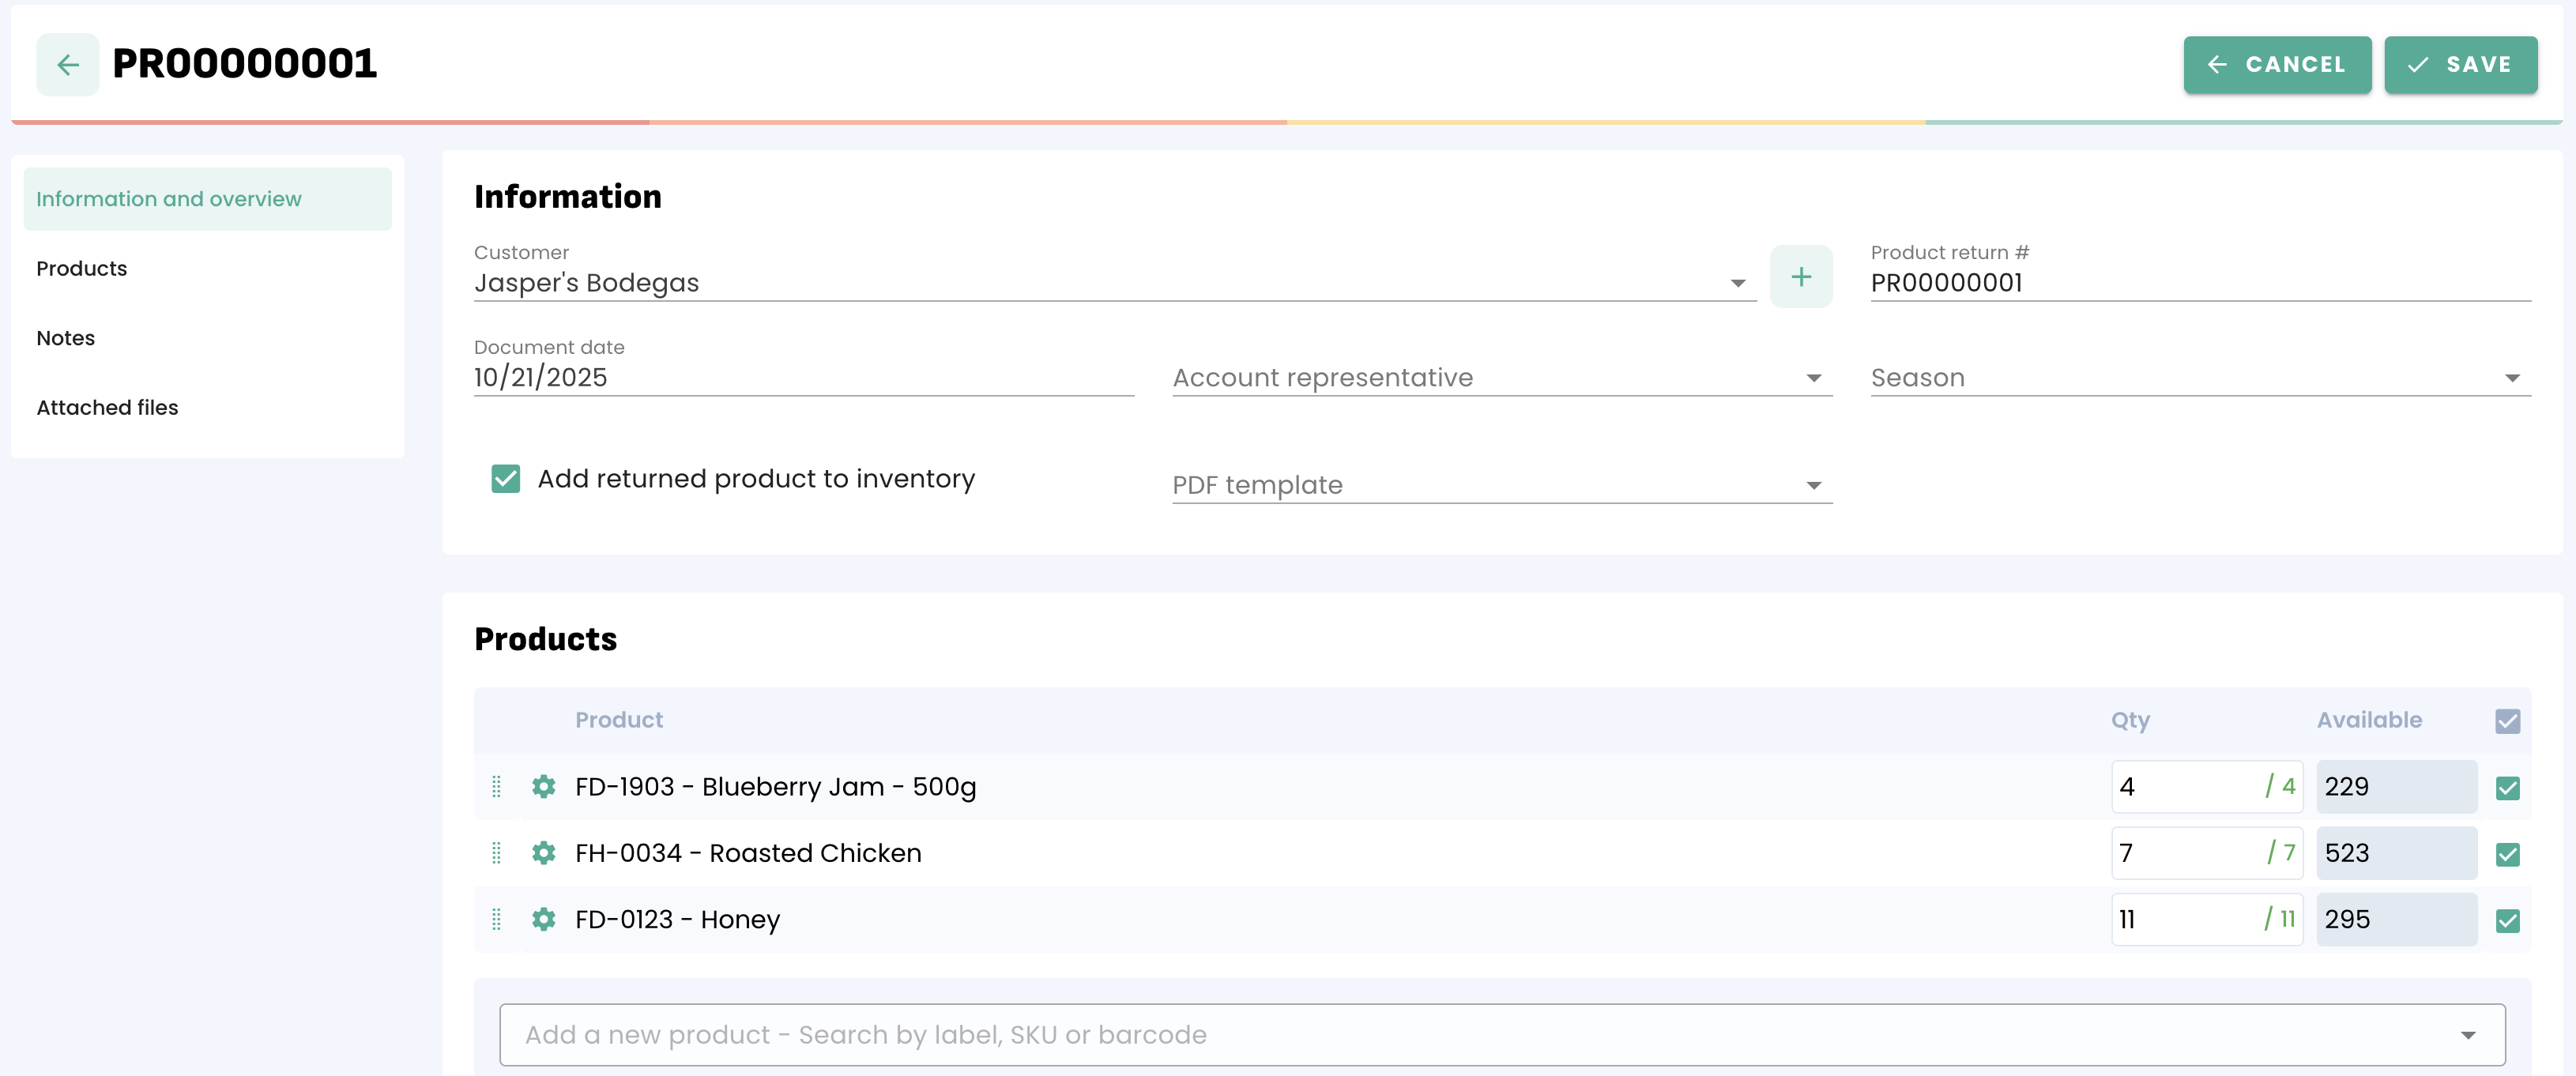The height and width of the screenshot is (1076, 2576).
Task: Open gear settings for Honey row
Action: (x=543, y=919)
